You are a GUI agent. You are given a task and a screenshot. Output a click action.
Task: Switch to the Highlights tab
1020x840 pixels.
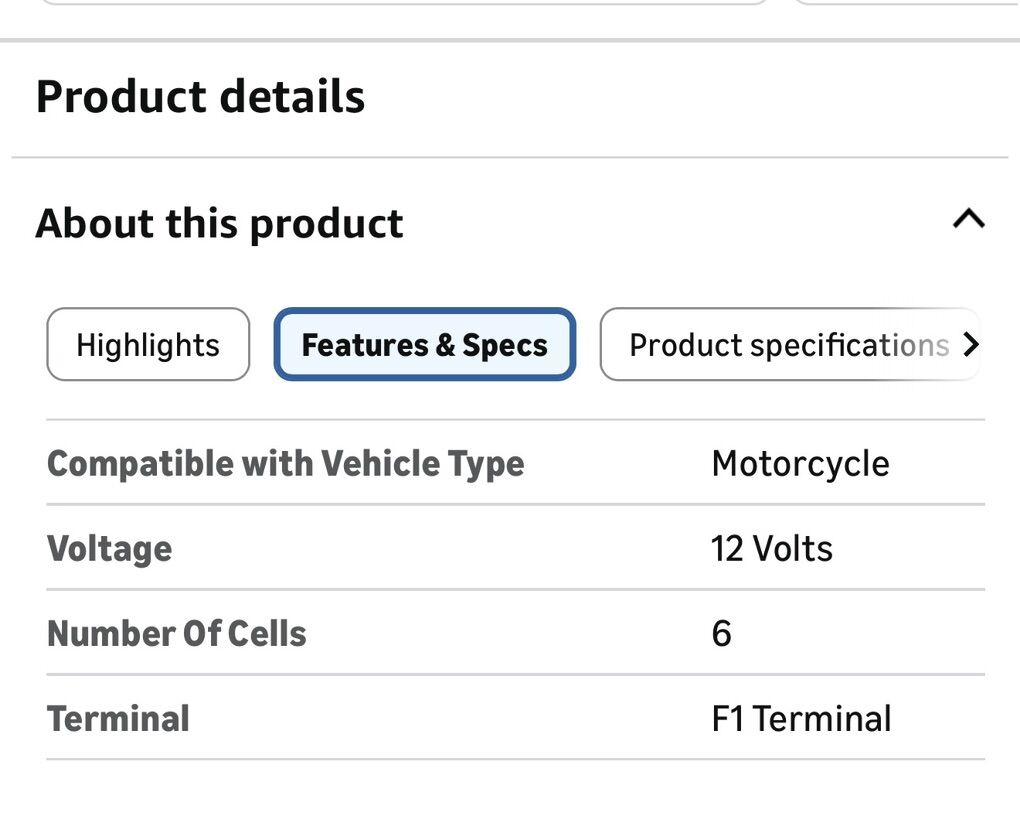148,345
